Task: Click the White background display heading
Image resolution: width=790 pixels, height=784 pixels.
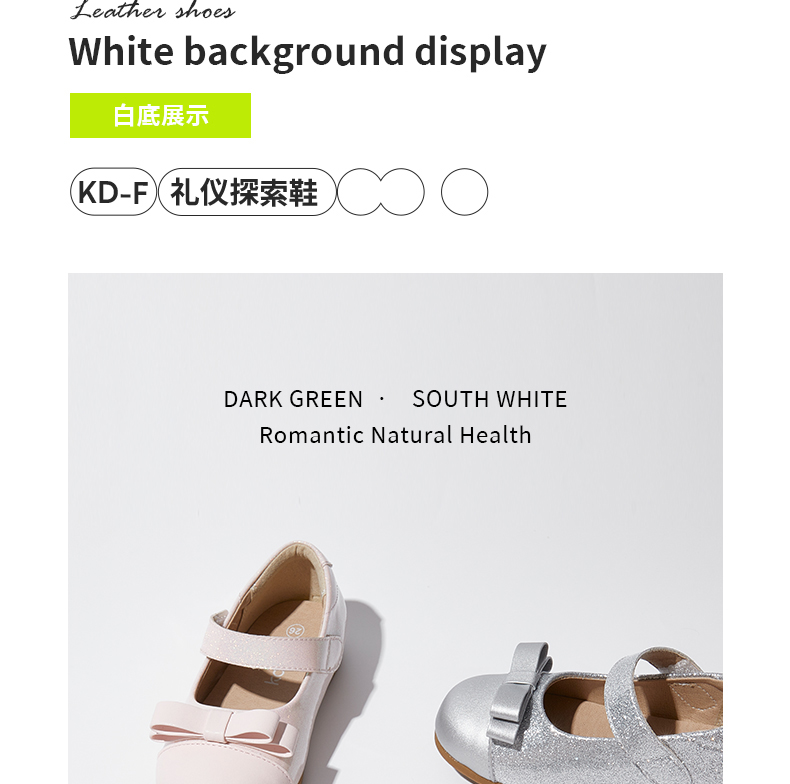Action: click(x=307, y=52)
